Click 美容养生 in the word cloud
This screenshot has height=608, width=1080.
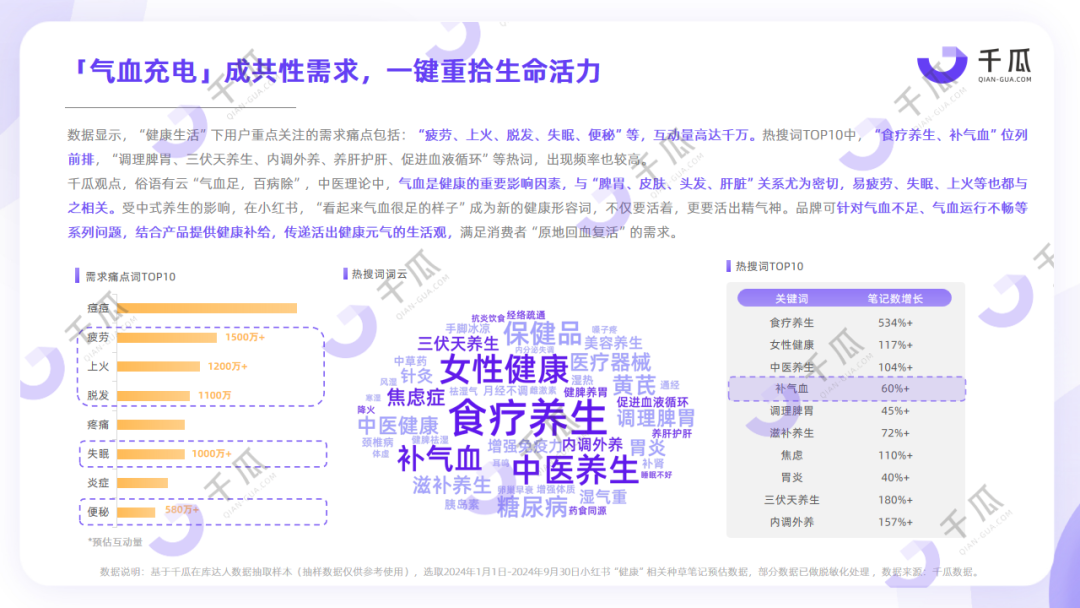613,342
